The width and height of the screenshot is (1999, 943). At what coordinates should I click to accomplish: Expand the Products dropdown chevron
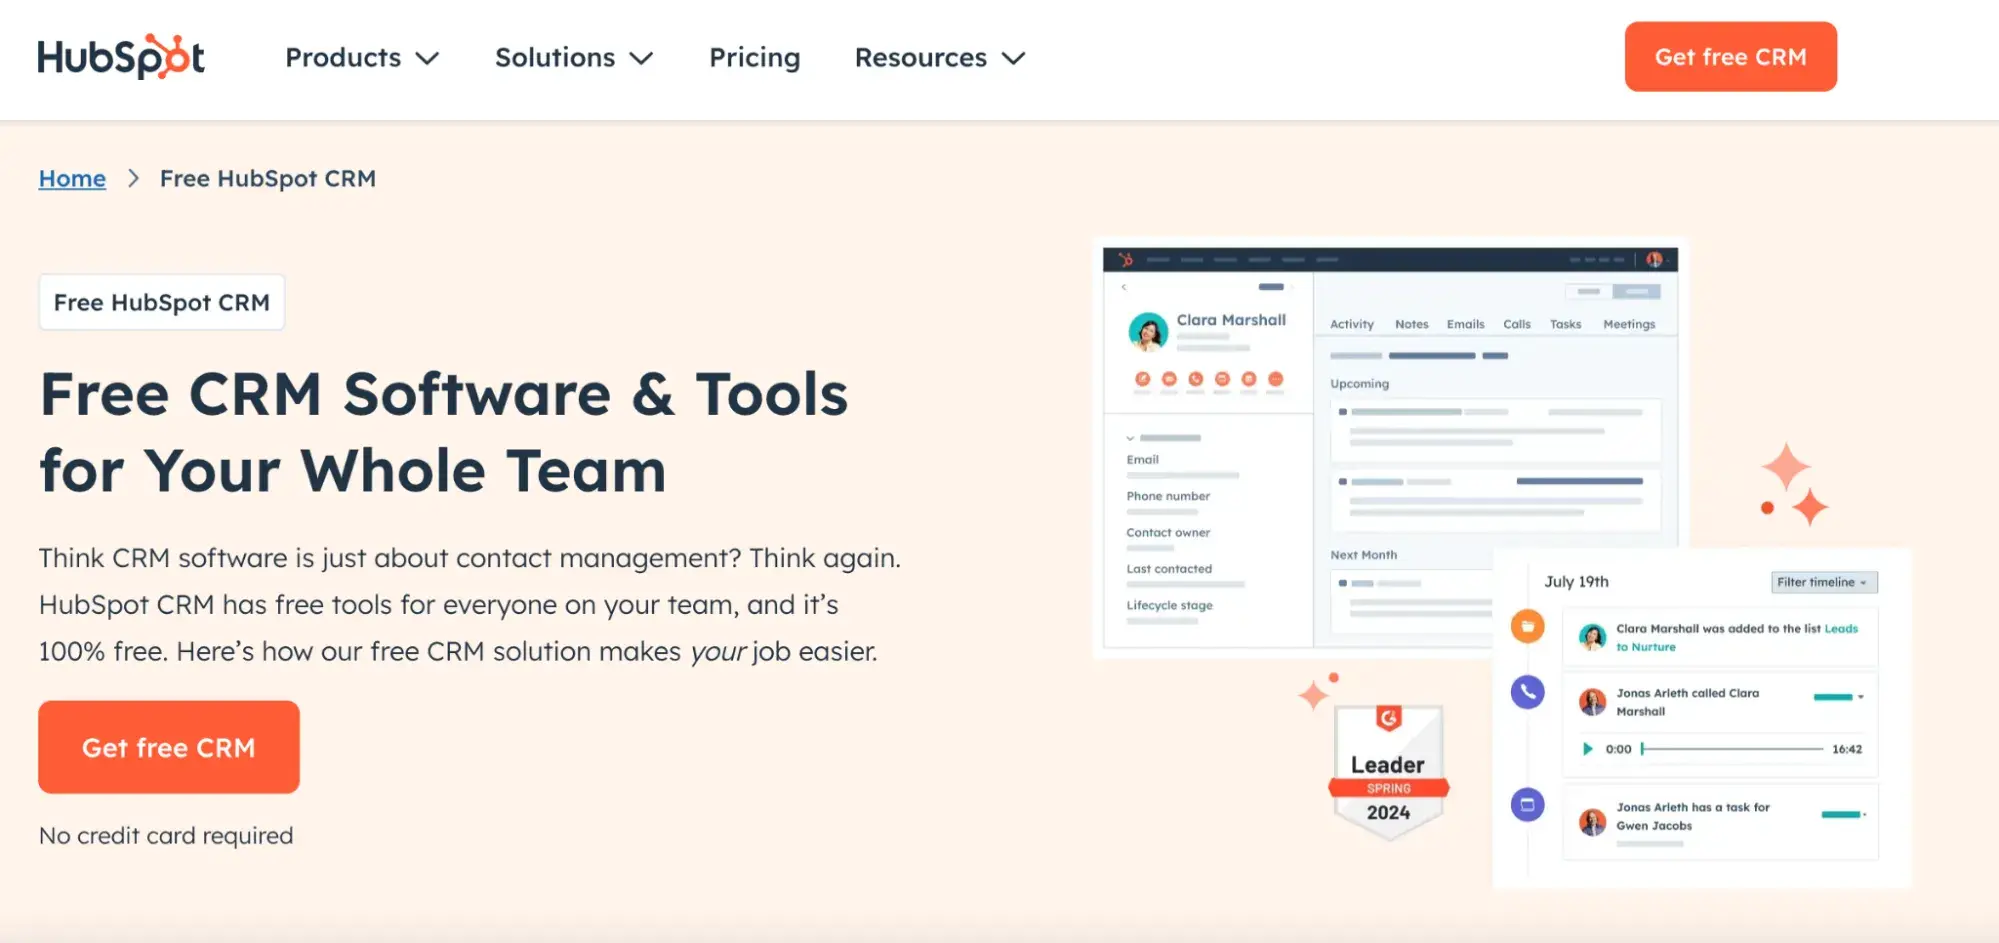[x=427, y=59]
